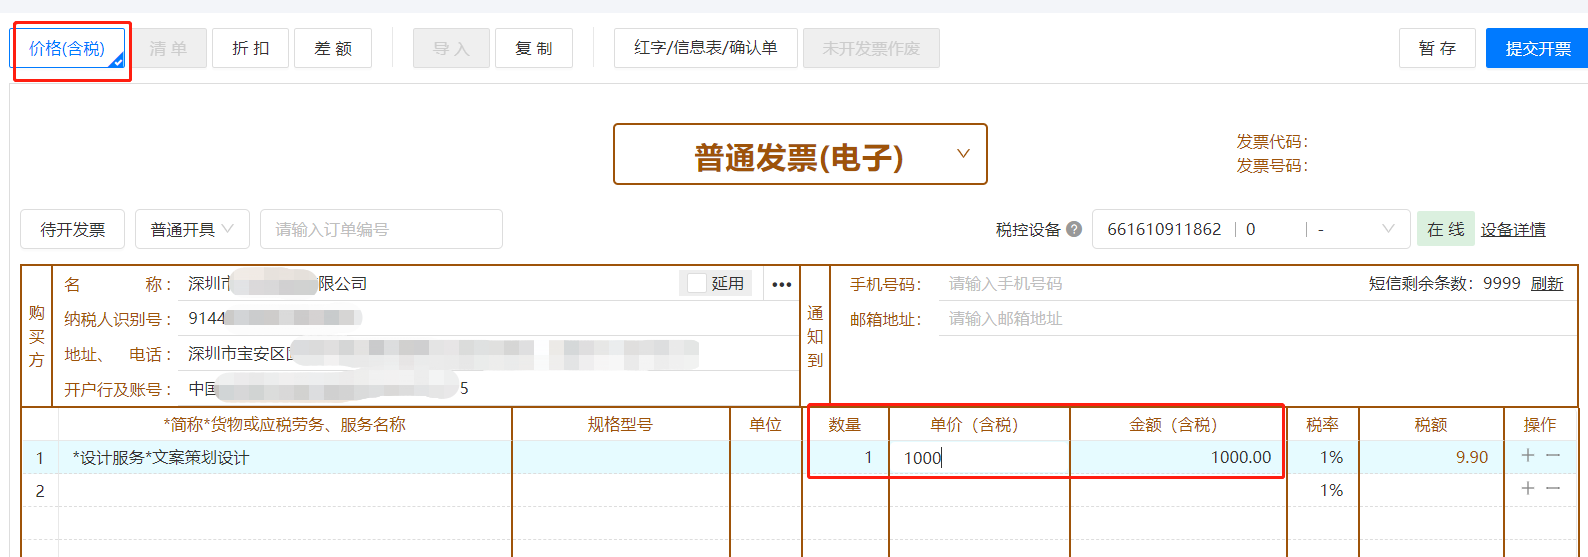Click 未开发票作废 button
The width and height of the screenshot is (1588, 557).
coord(871,48)
